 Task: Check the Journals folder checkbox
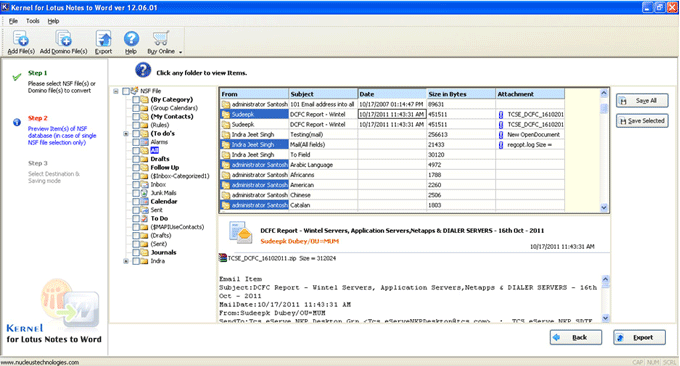[136, 252]
